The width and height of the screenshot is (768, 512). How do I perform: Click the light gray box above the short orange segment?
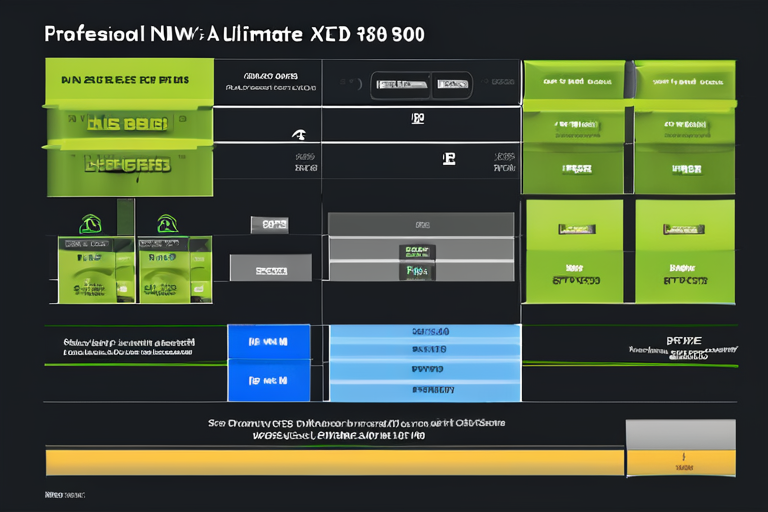(x=681, y=435)
